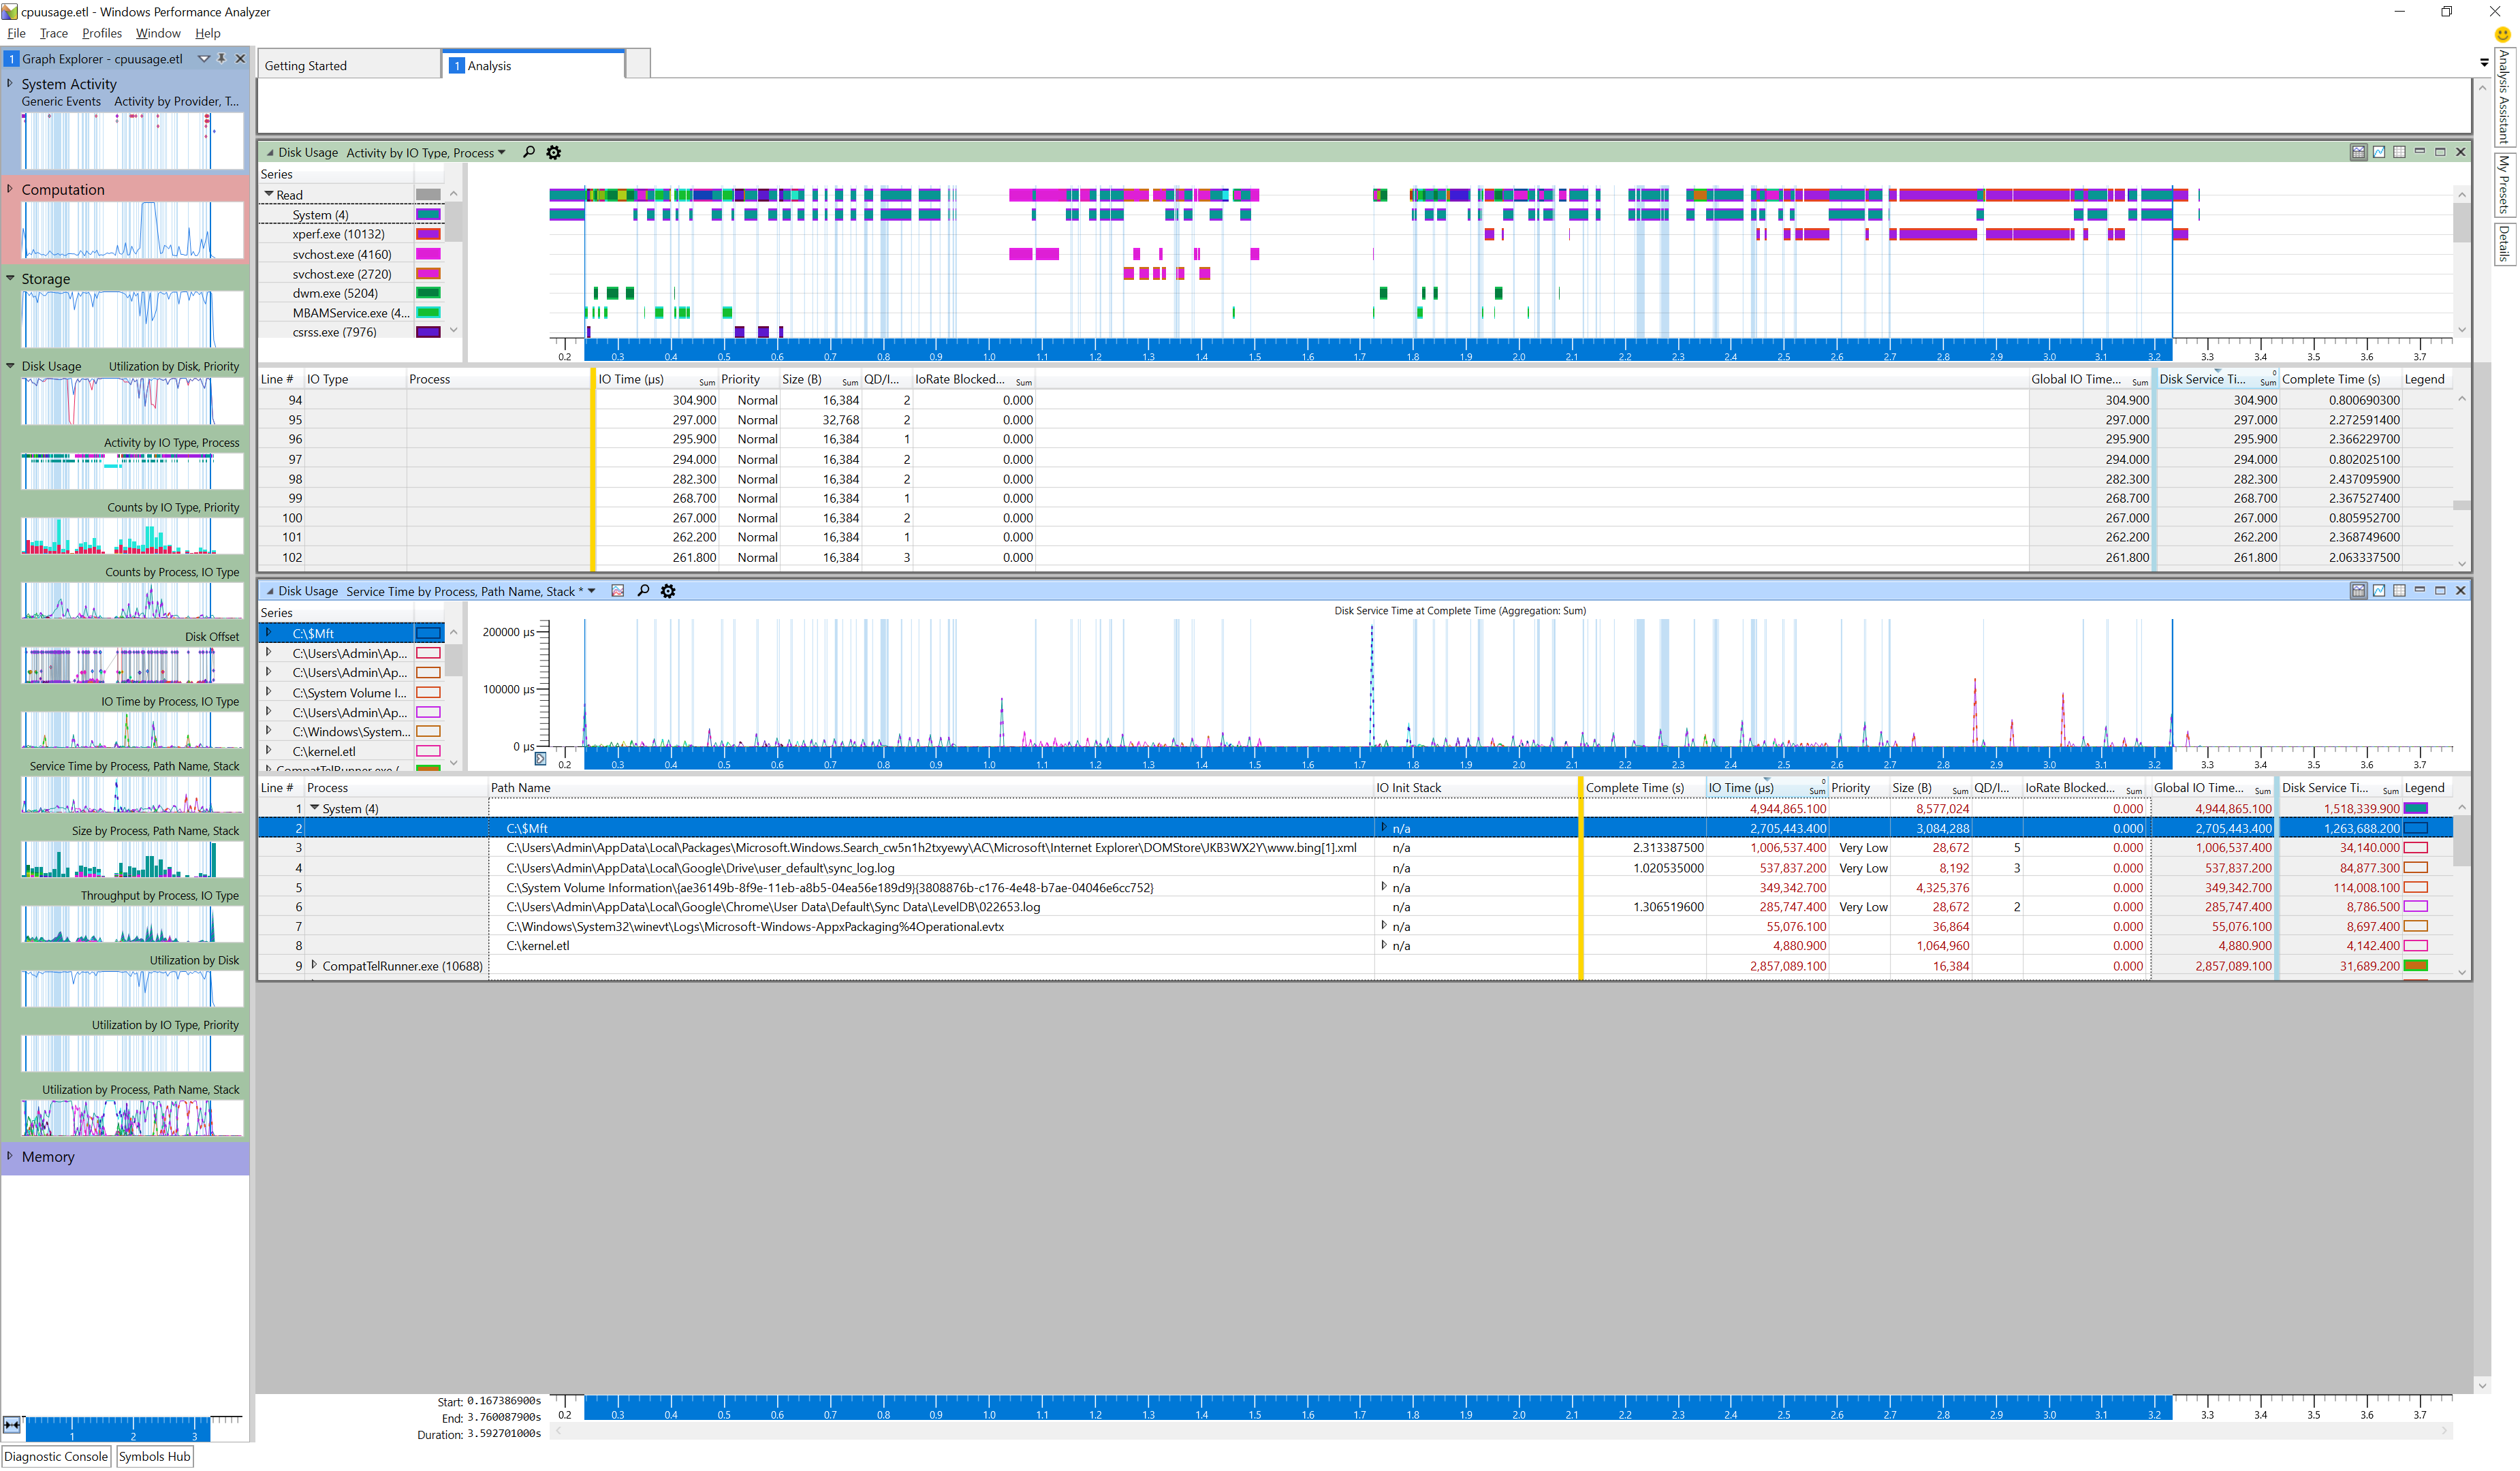Screen dimensions: 2520x1471
Task: Click zoom-to-selection icon at Graph Explorer bottom
Action: pyautogui.click(x=12, y=1424)
